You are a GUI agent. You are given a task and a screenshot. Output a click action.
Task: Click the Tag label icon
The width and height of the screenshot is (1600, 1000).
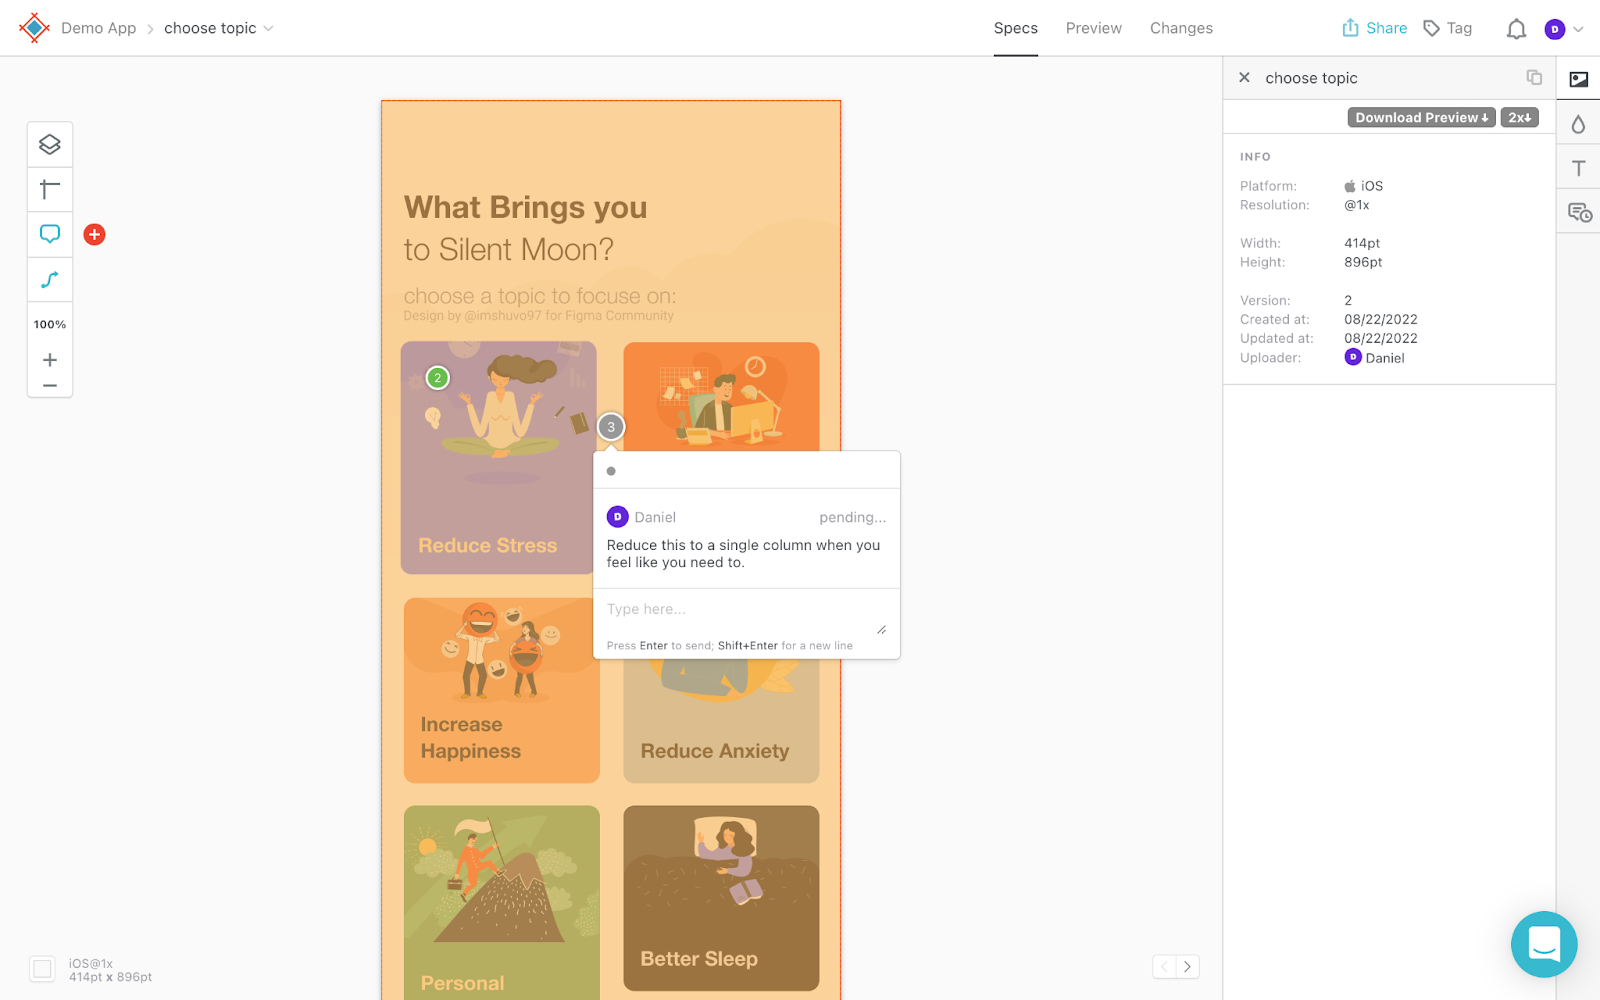[x=1432, y=28]
